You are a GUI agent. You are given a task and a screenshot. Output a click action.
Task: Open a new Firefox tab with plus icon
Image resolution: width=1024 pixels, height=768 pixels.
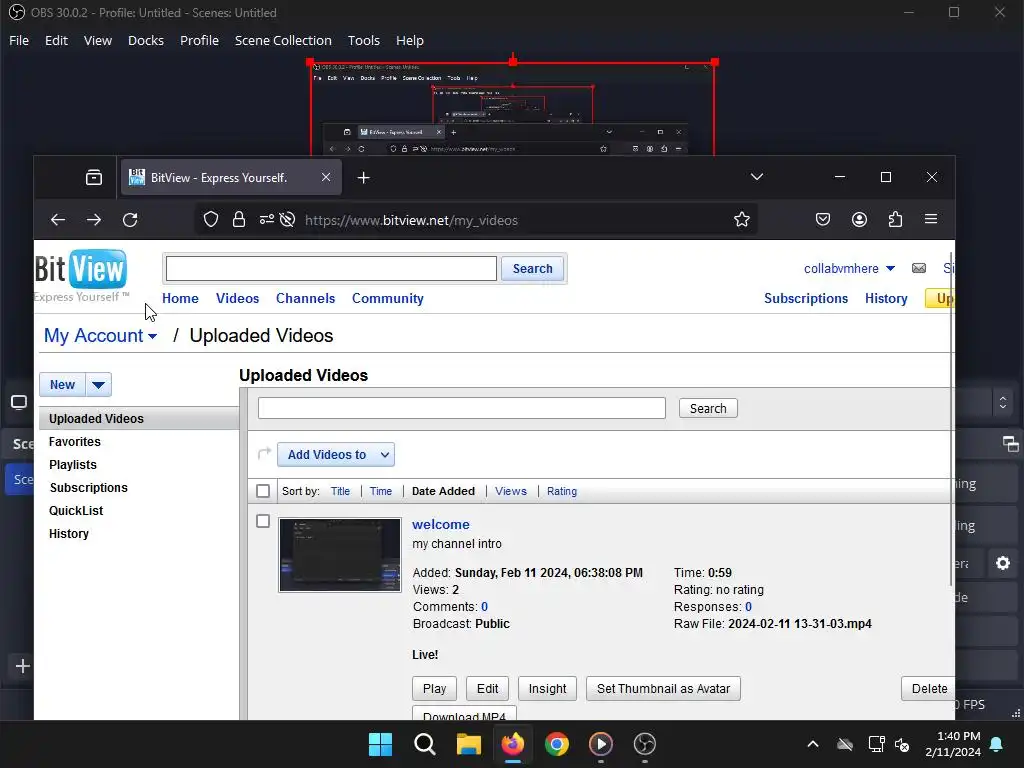[364, 178]
